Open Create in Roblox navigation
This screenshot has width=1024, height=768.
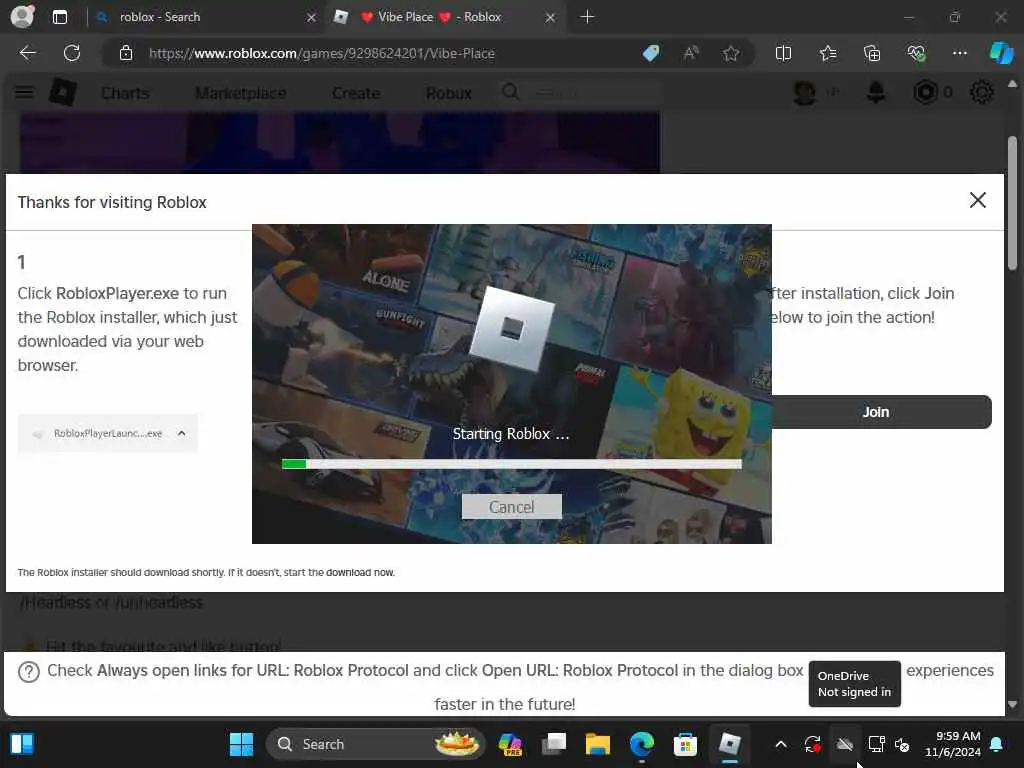(x=356, y=93)
